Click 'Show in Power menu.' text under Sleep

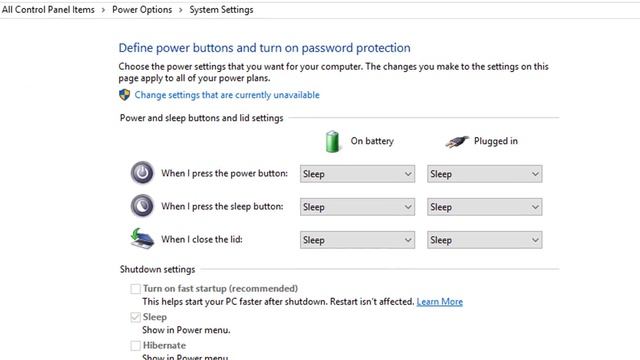(x=186, y=330)
